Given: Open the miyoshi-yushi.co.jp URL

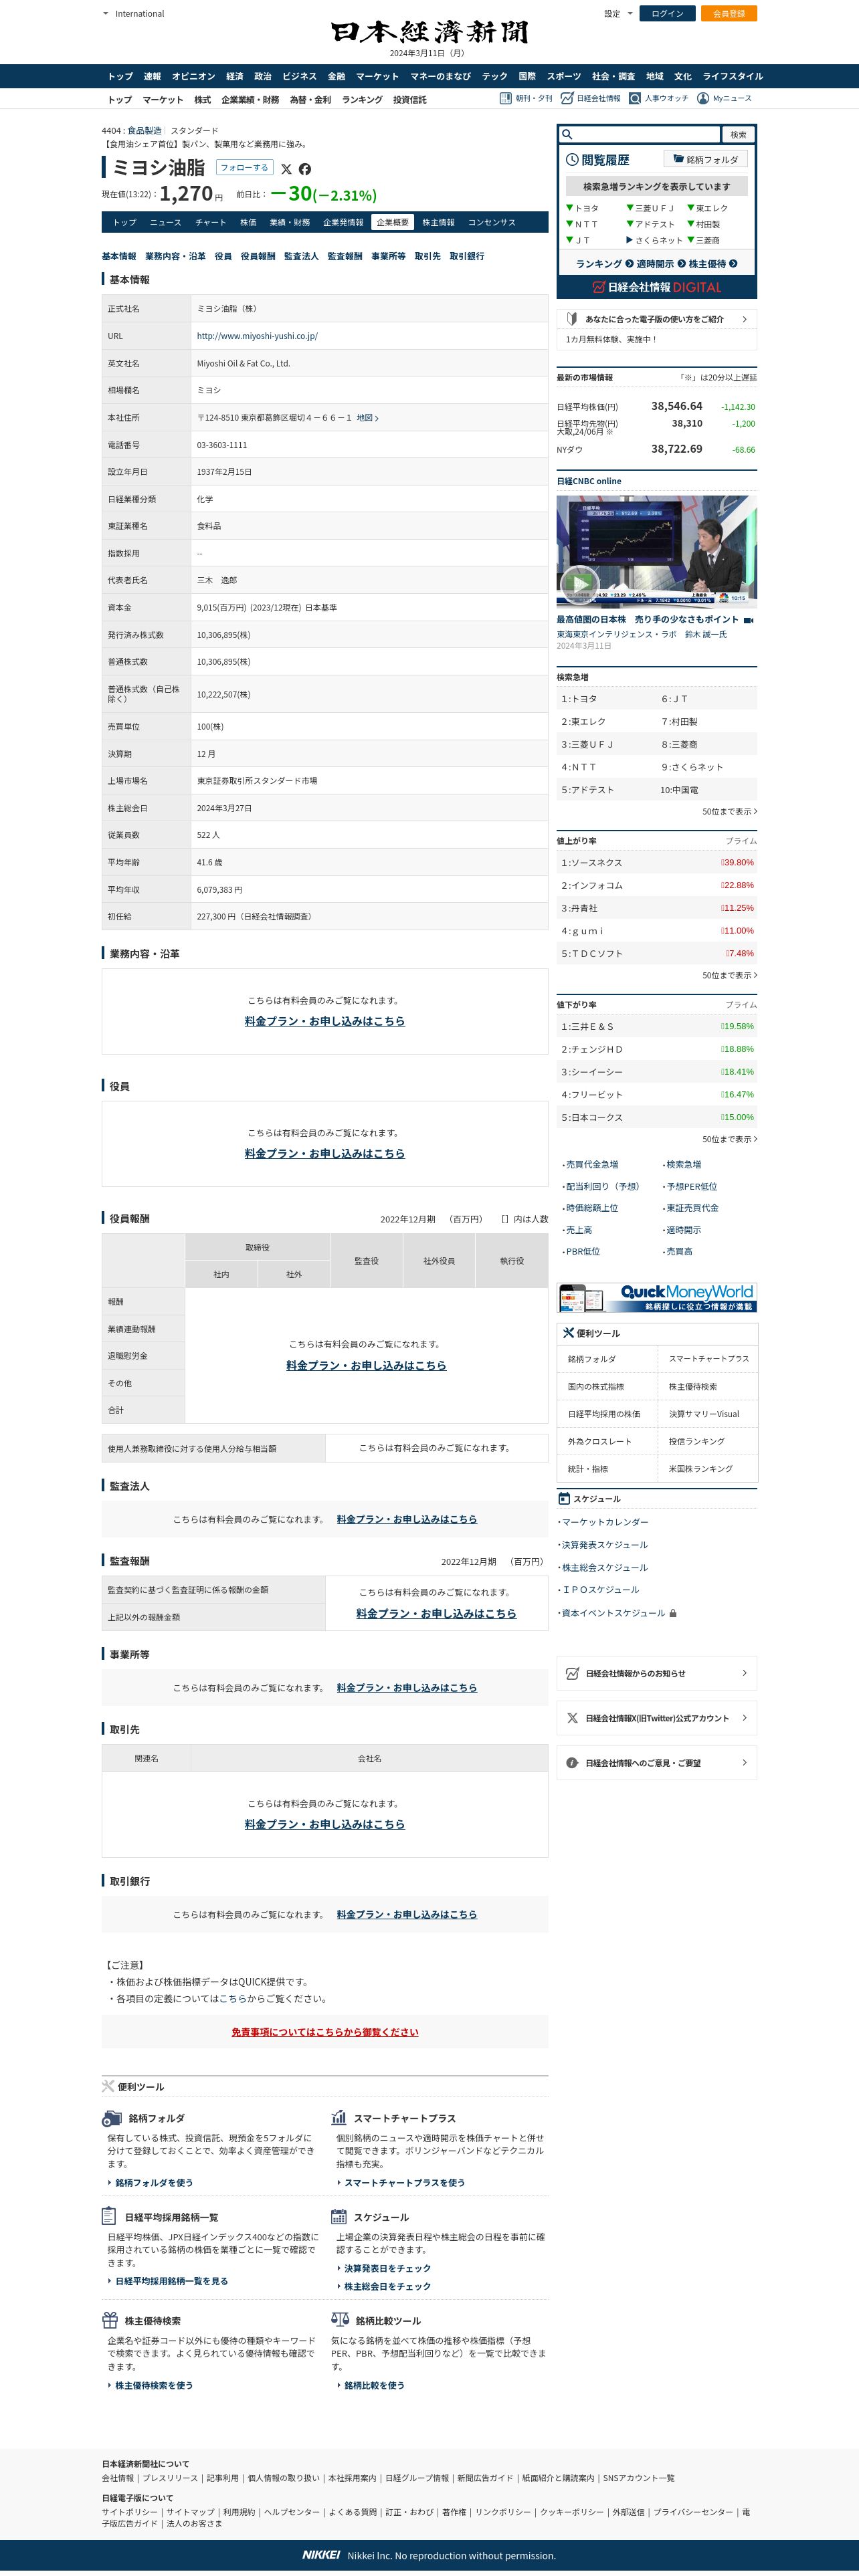Looking at the screenshot, I should (257, 336).
